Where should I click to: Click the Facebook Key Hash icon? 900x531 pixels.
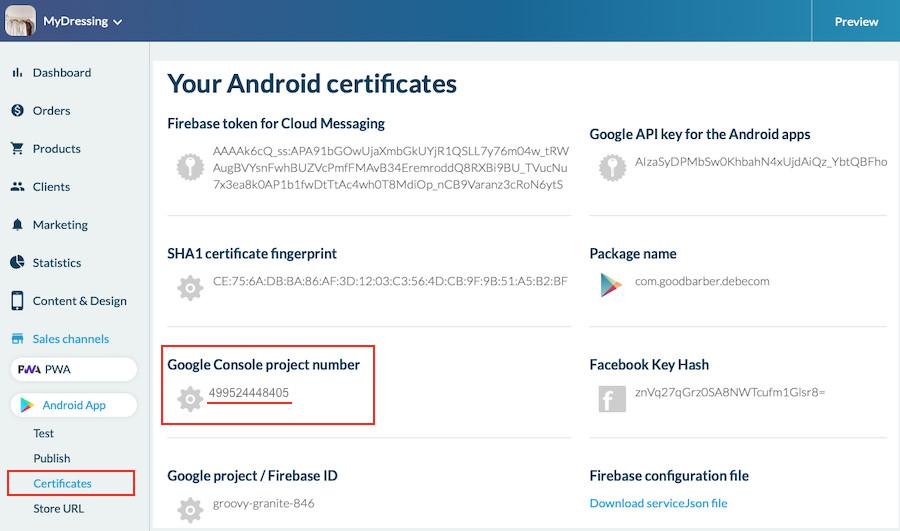(x=611, y=399)
